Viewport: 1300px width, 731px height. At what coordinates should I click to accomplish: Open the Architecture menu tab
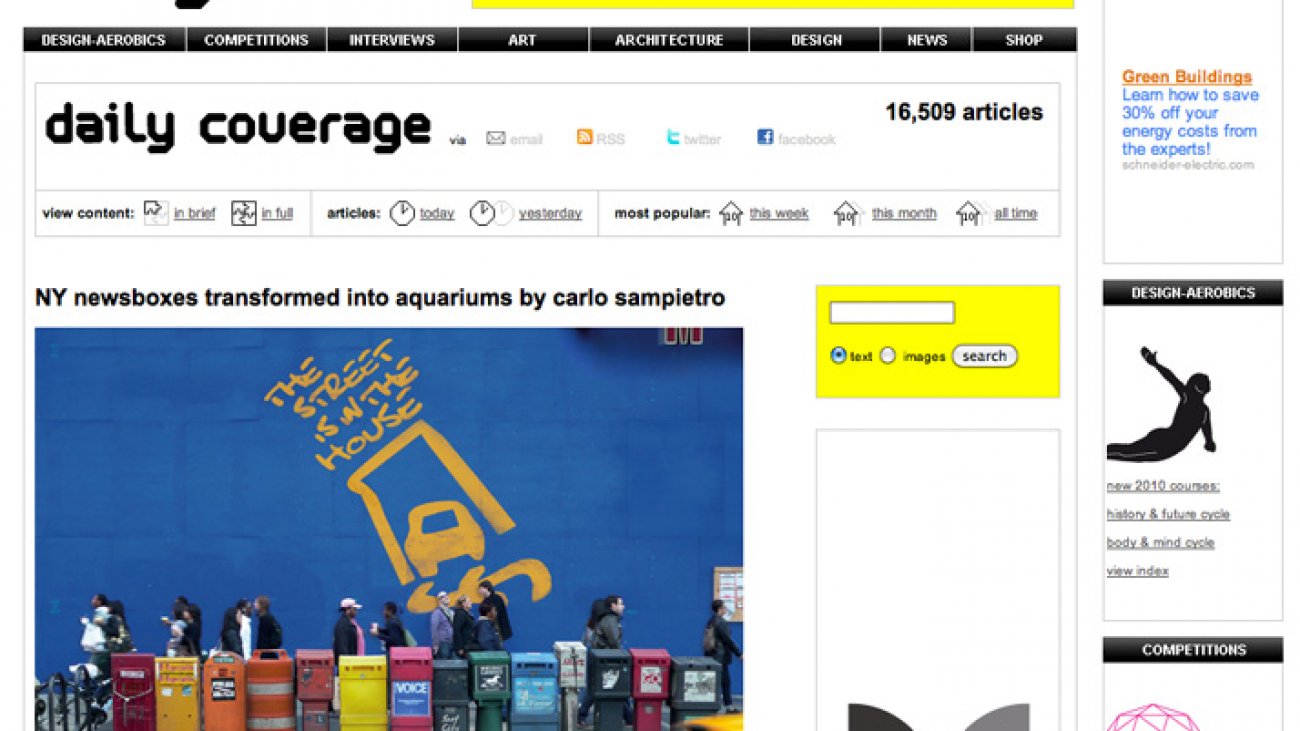tap(669, 40)
